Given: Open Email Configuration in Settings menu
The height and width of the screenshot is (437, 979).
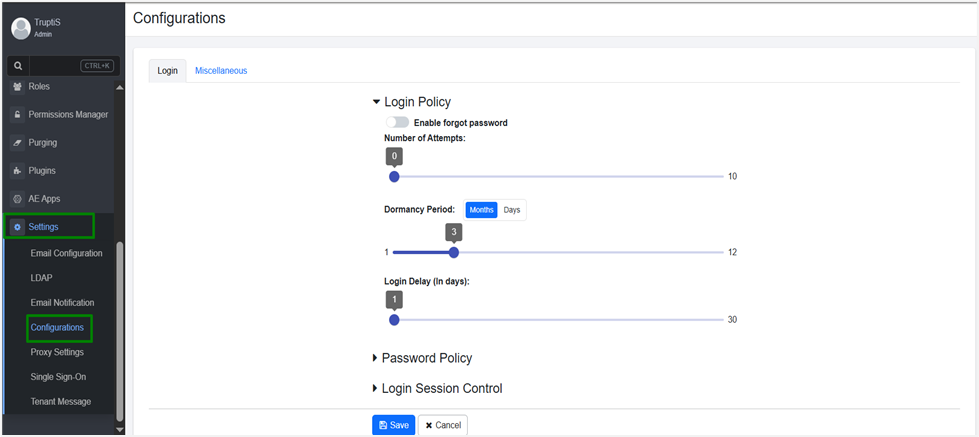Looking at the screenshot, I should tap(66, 254).
